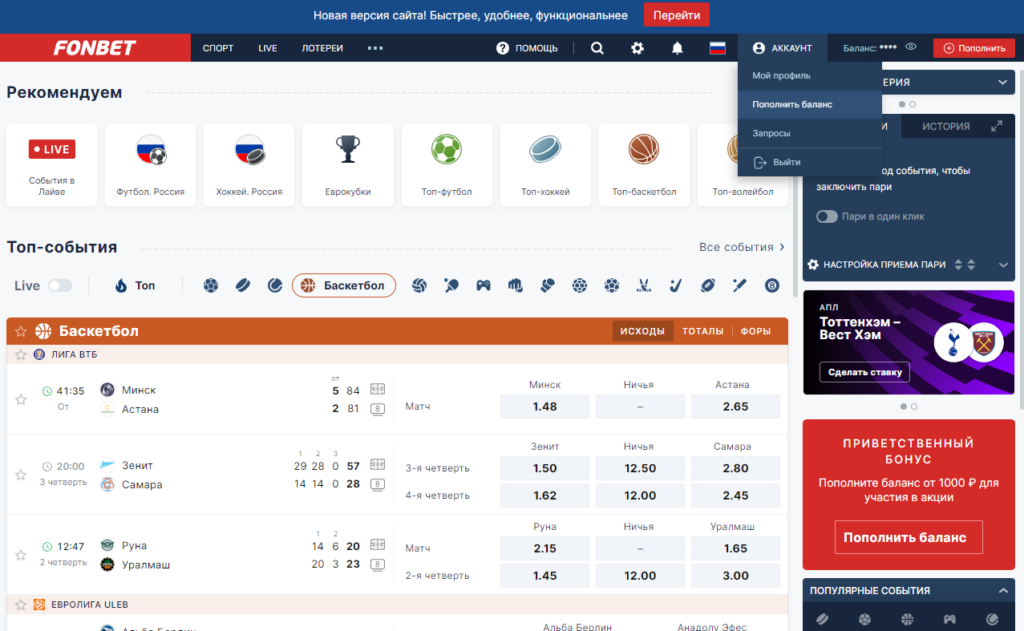Screen dimensions: 1024x631
Task: Open notifications bell icon
Action: [x=677, y=48]
